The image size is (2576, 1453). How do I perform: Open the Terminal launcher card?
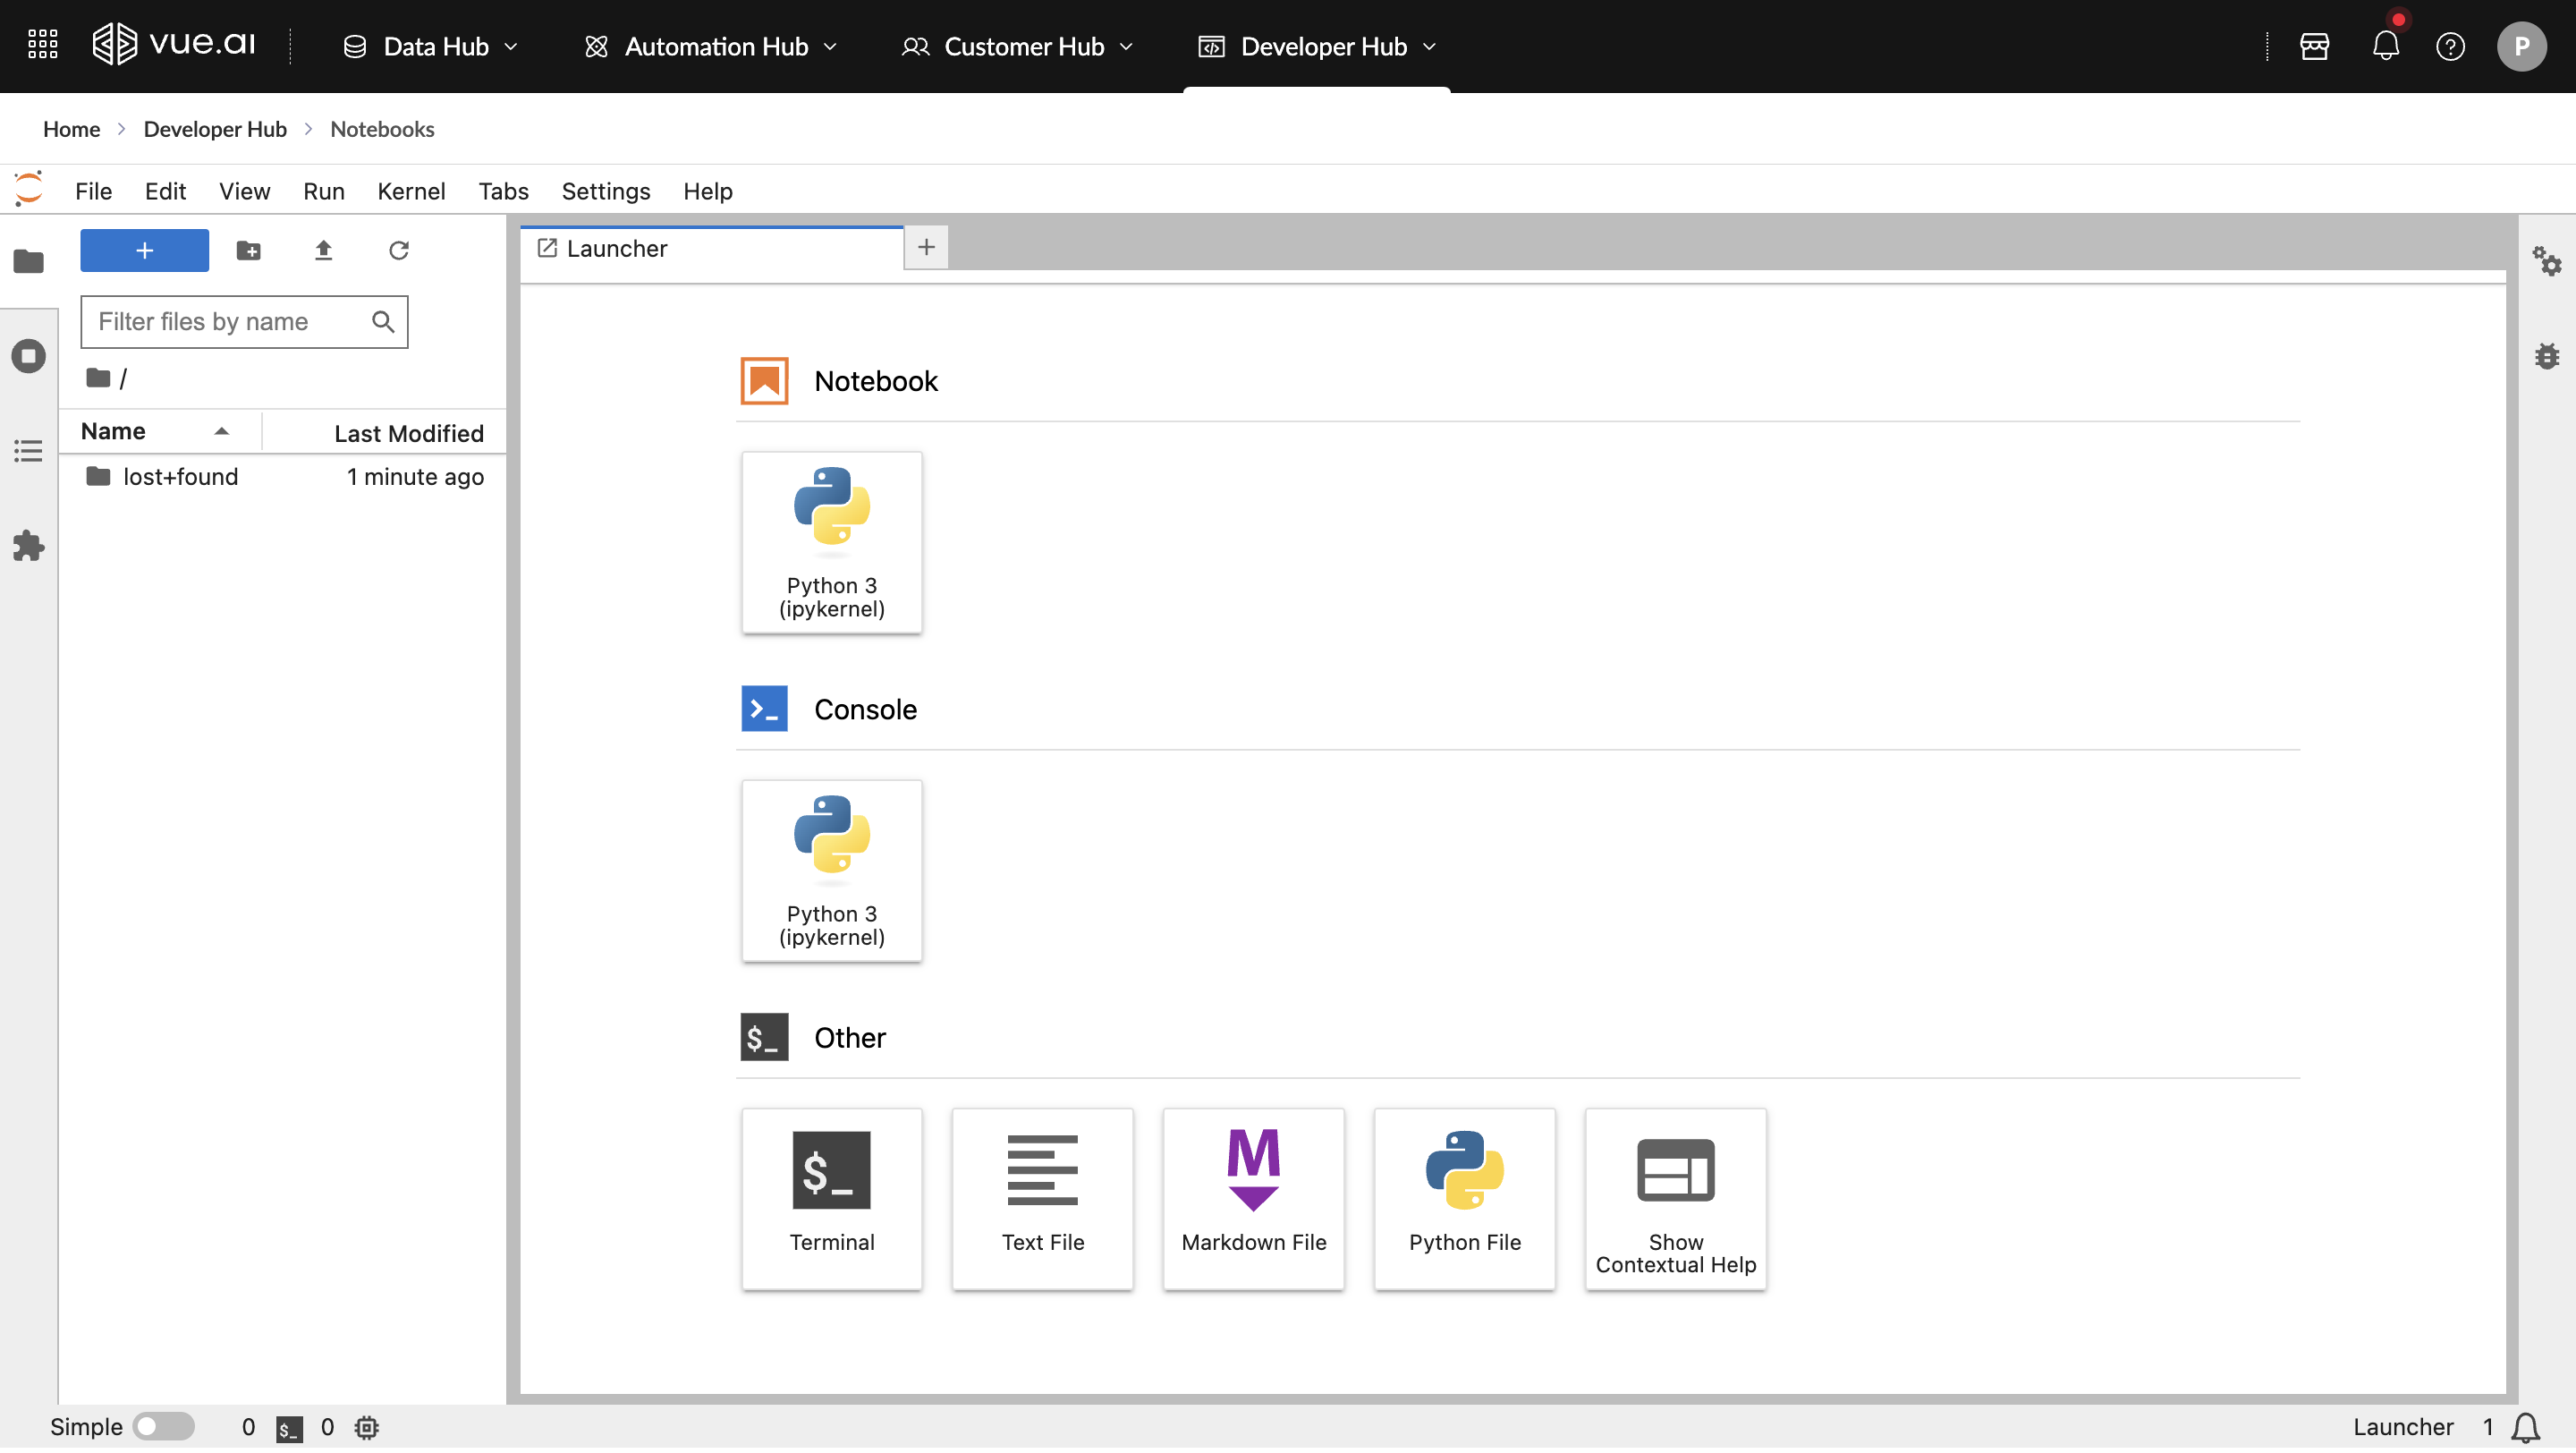pyautogui.click(x=831, y=1198)
